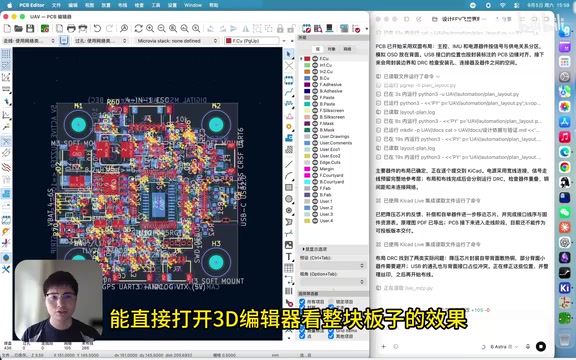Choose the Draw Rectangle tool
This screenshot has height=360, width=576.
pyautogui.click(x=289, y=187)
